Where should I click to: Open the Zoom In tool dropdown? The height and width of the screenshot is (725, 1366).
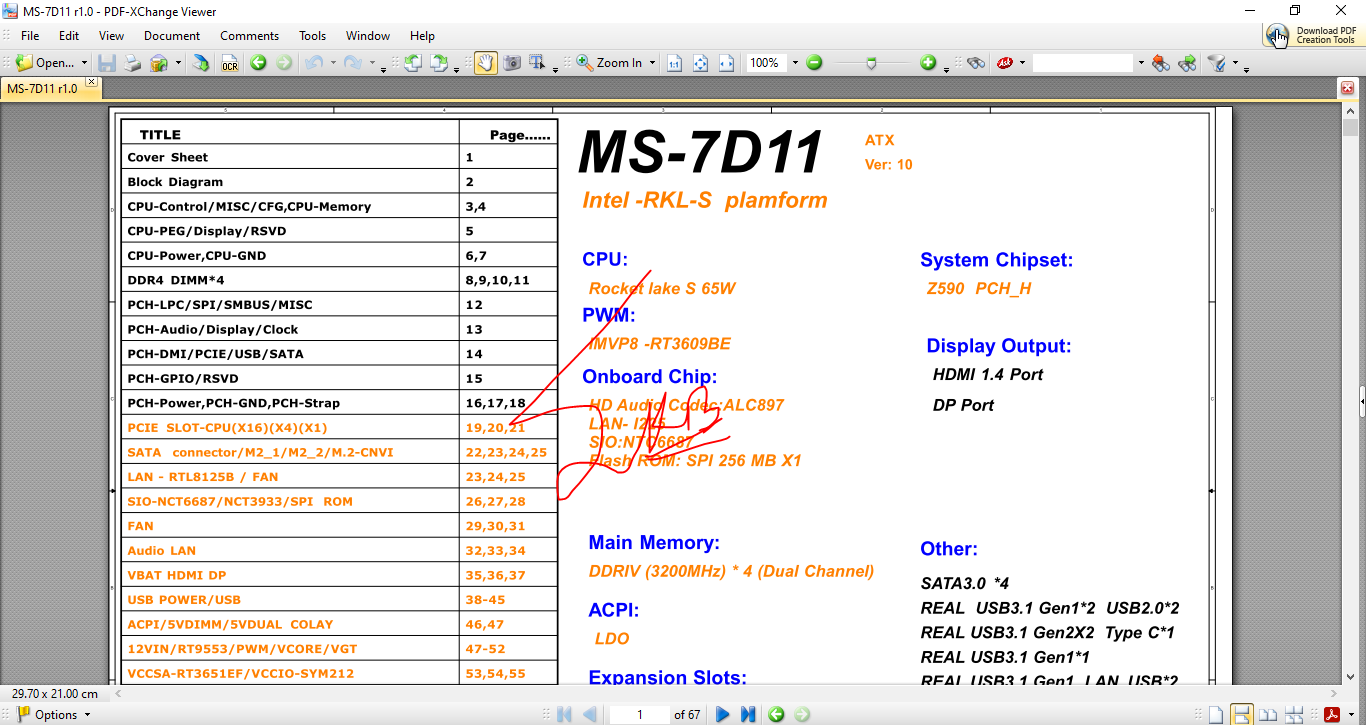point(653,63)
